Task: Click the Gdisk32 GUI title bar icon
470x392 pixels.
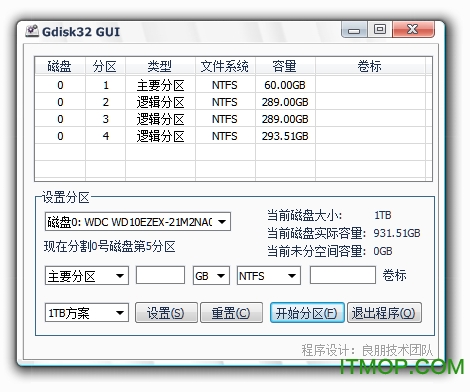Action: (x=32, y=31)
